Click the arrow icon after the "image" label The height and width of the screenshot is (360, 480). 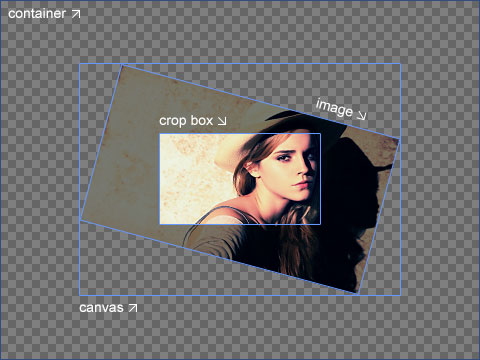pyautogui.click(x=361, y=115)
